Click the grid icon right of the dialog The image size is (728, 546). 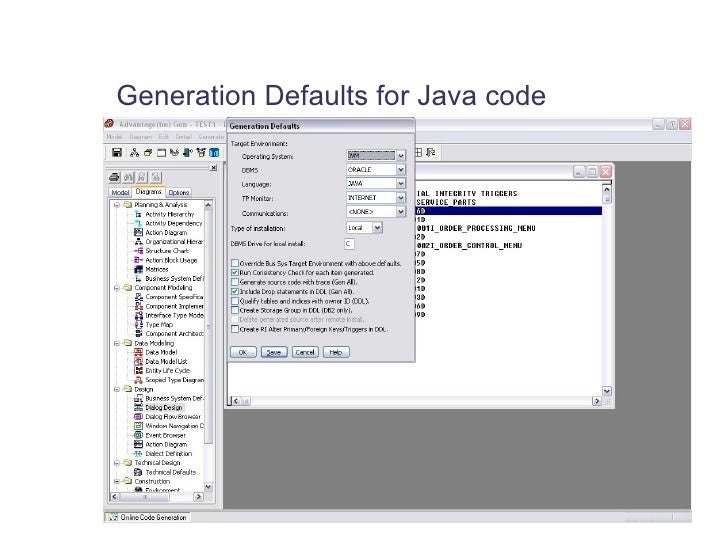coord(418,152)
